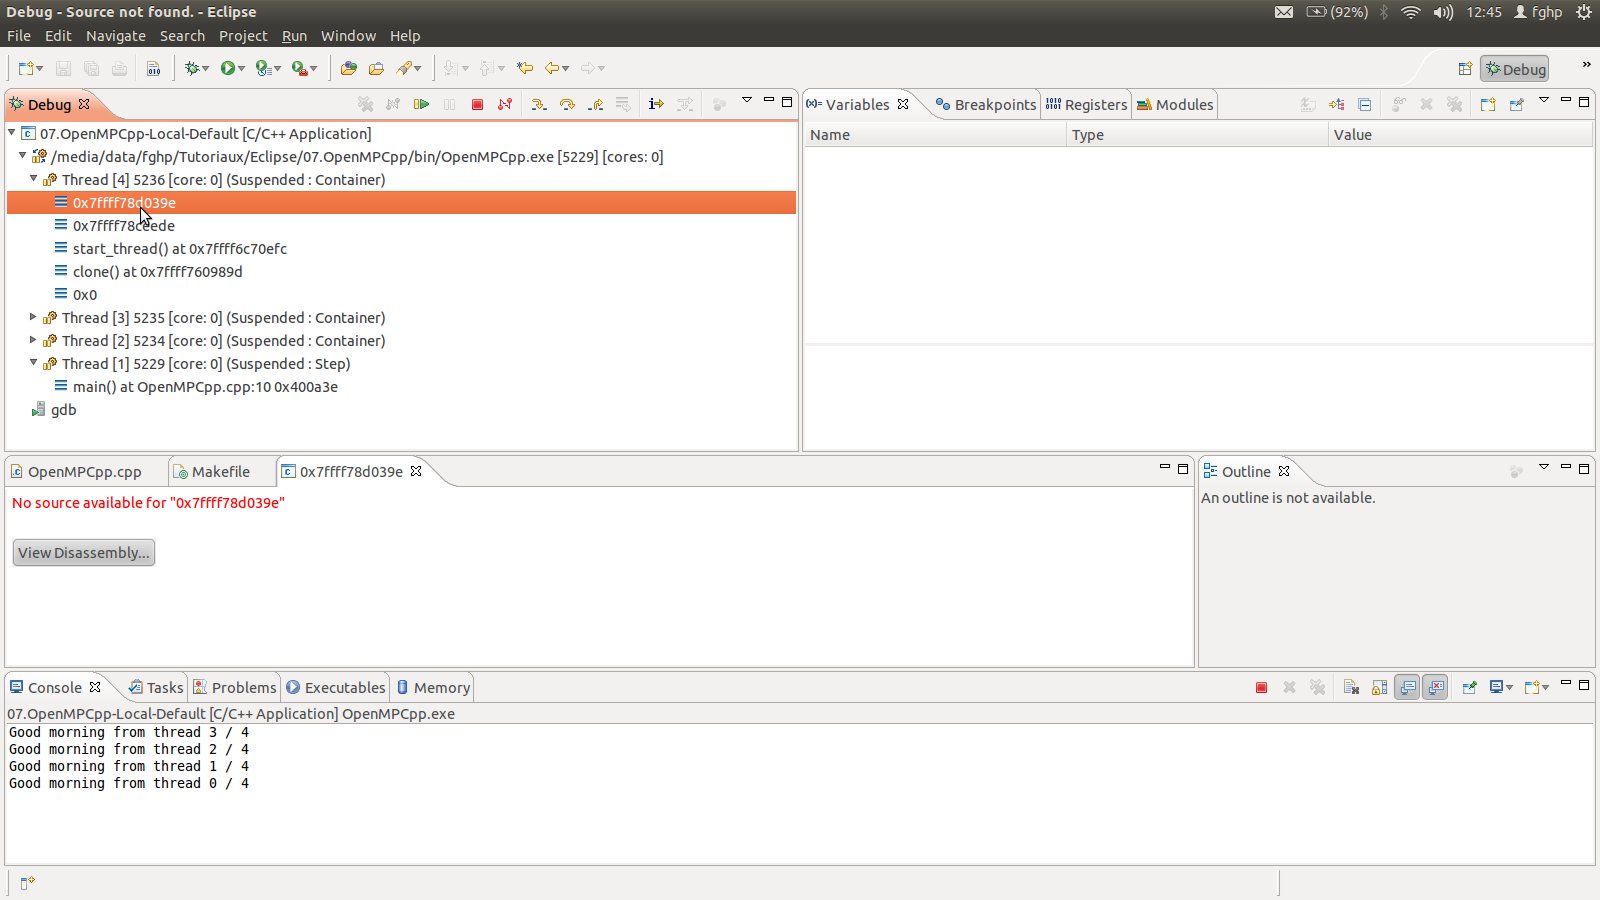
Task: Click the Step Into icon
Action: [x=539, y=104]
